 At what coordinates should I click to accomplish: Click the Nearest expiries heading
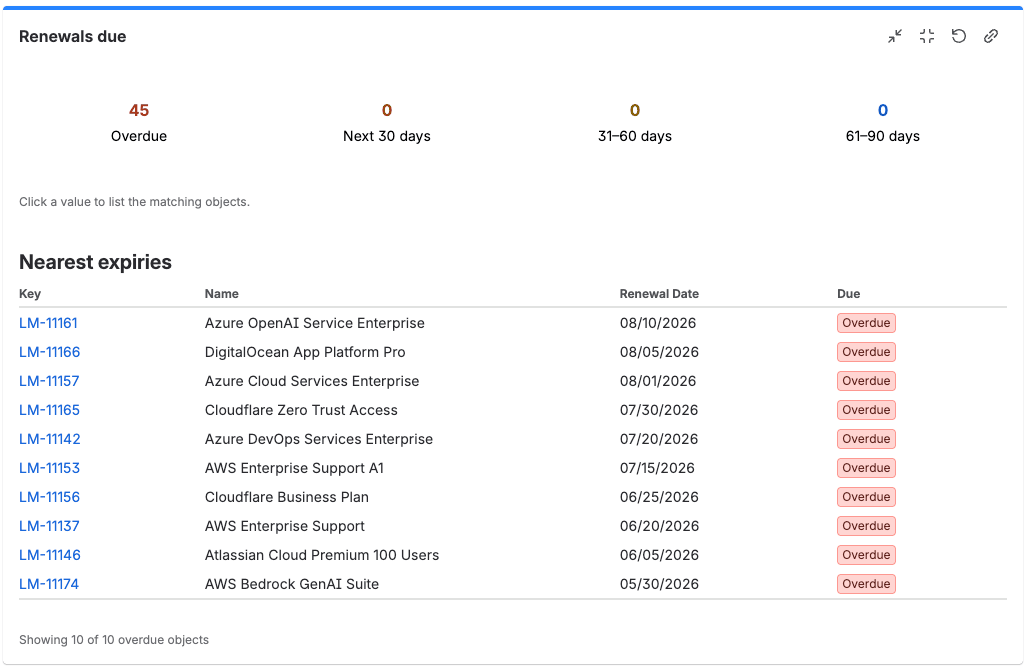(96, 262)
